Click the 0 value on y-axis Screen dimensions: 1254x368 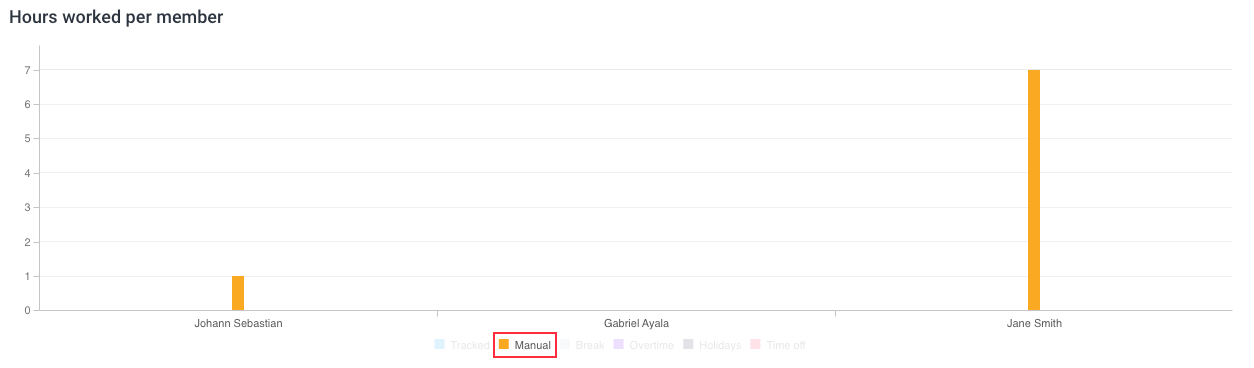[30, 310]
